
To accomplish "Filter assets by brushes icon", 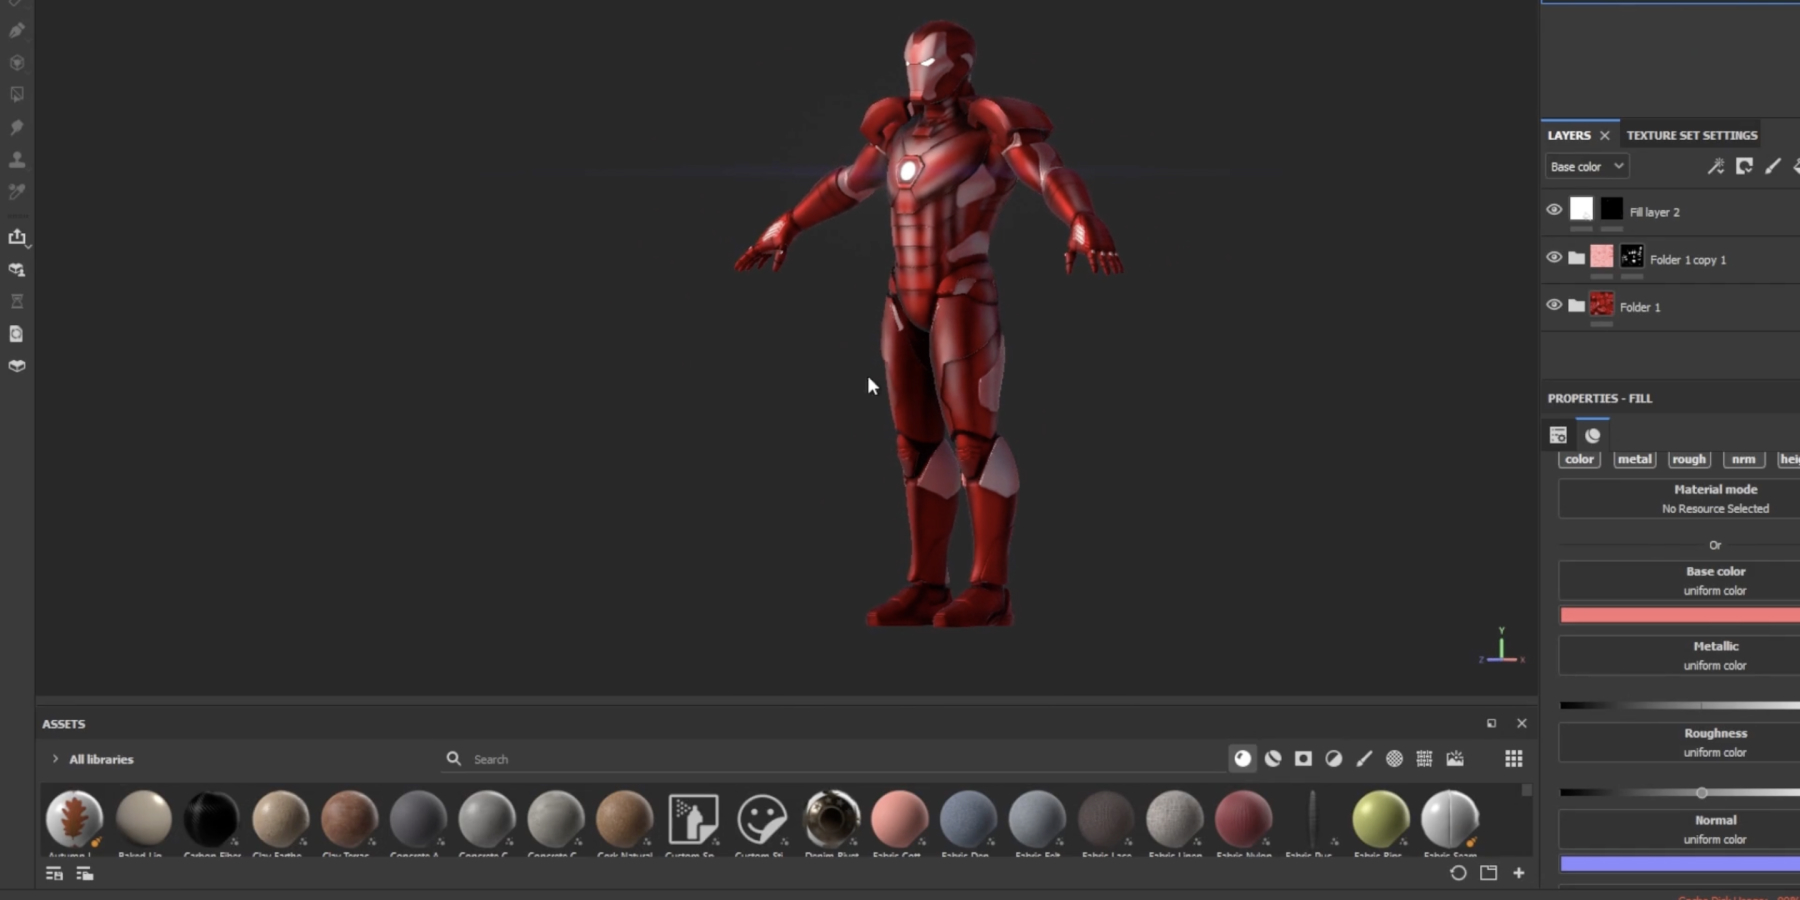I will pyautogui.click(x=1364, y=759).
